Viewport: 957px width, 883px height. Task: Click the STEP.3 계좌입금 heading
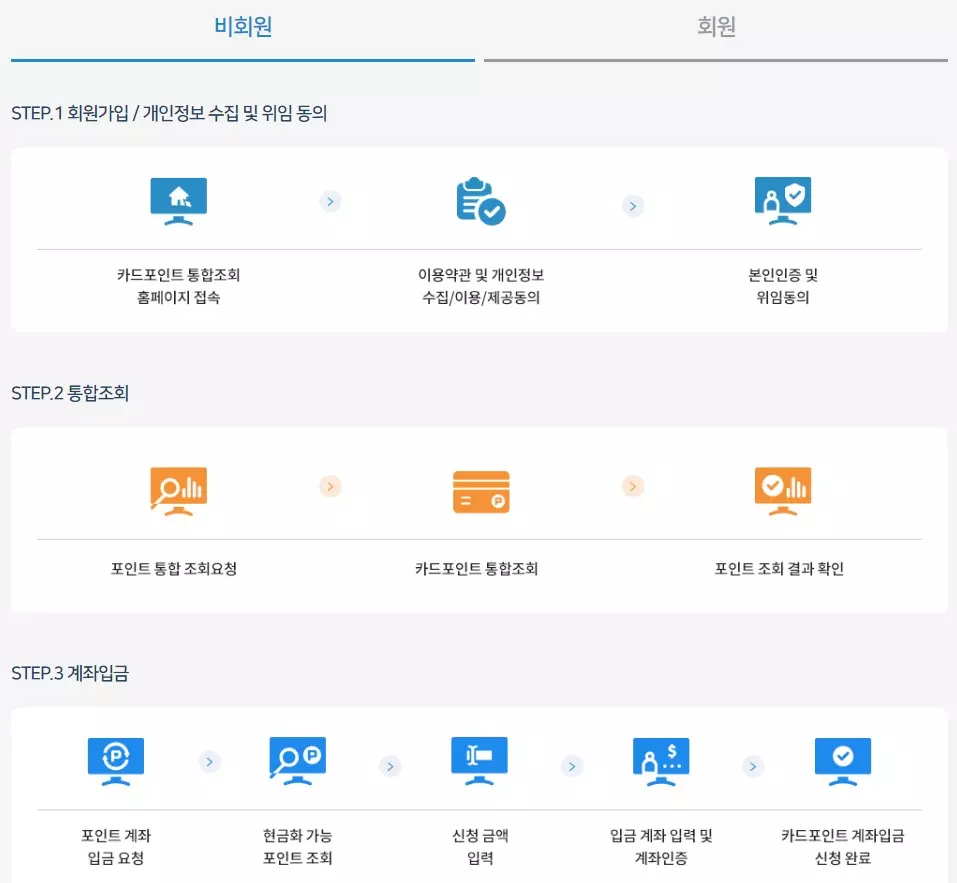pyautogui.click(x=70, y=673)
